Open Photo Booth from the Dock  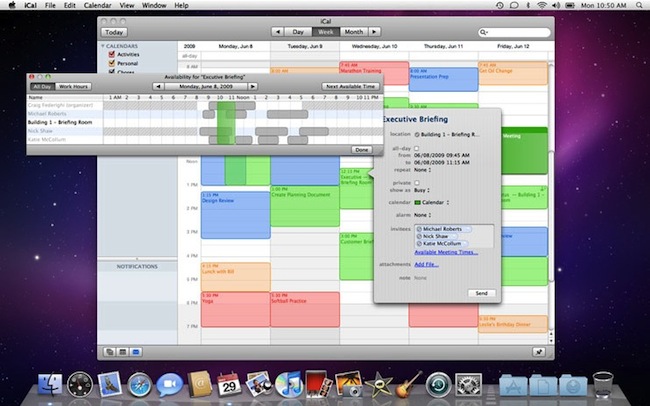(x=318, y=384)
